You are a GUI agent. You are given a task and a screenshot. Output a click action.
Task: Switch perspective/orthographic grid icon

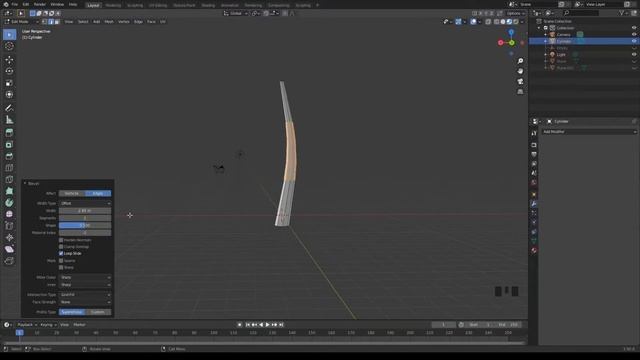coord(520,92)
